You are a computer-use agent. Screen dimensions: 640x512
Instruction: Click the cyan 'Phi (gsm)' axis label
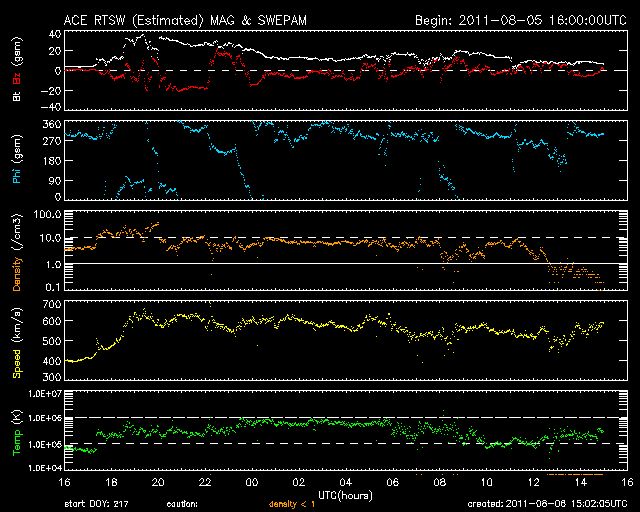(x=17, y=159)
